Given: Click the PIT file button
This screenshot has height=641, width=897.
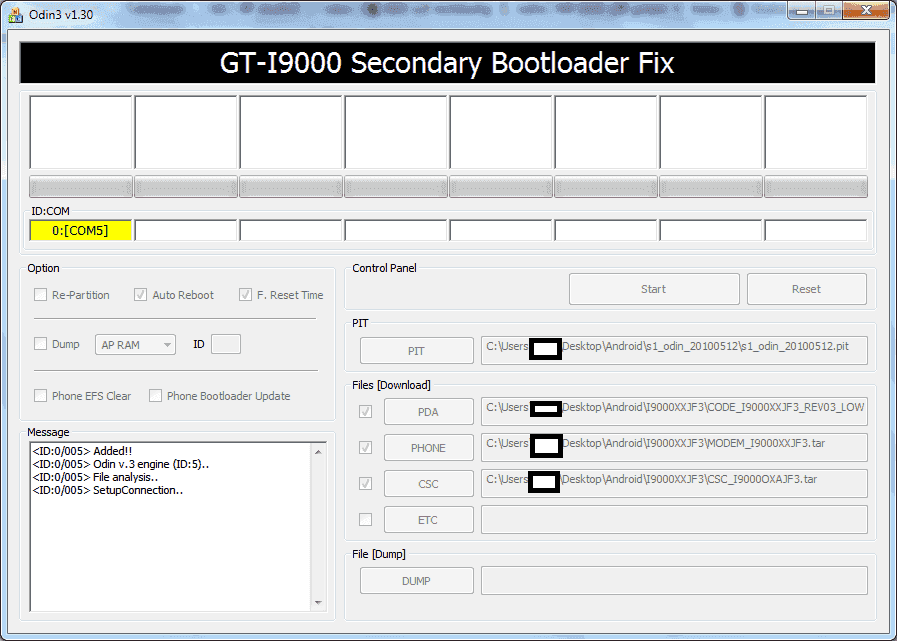Looking at the screenshot, I should pyautogui.click(x=416, y=351).
